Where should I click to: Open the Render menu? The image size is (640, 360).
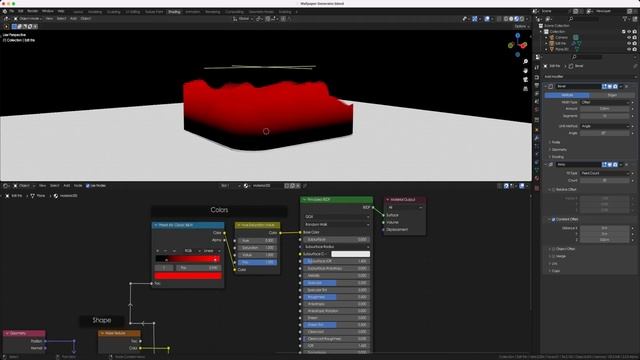[x=32, y=11]
